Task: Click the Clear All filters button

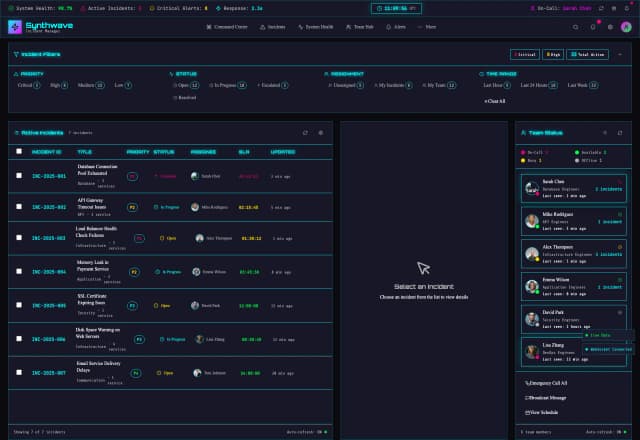Action: (x=494, y=101)
